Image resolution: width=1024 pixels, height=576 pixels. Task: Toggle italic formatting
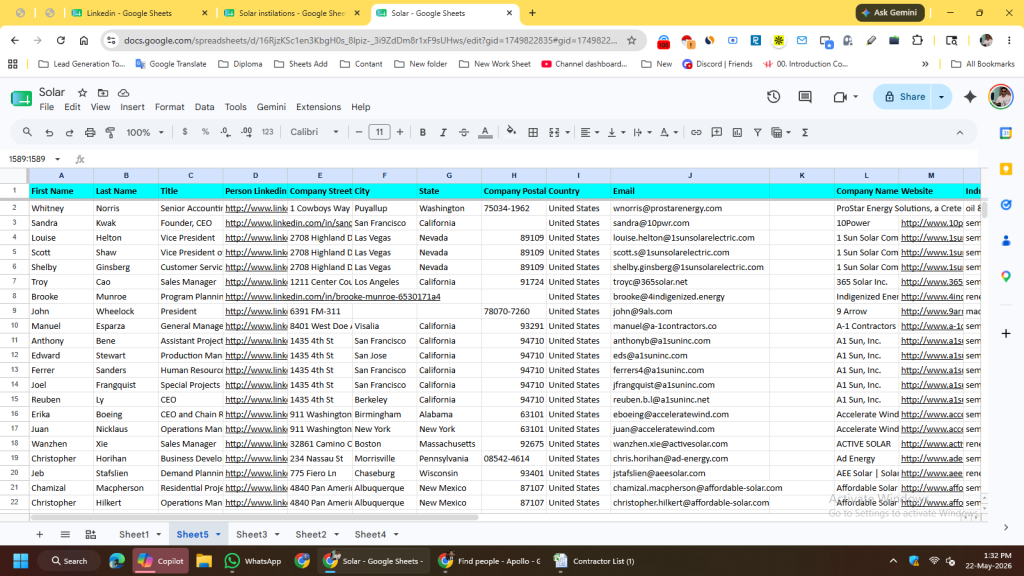pyautogui.click(x=443, y=133)
